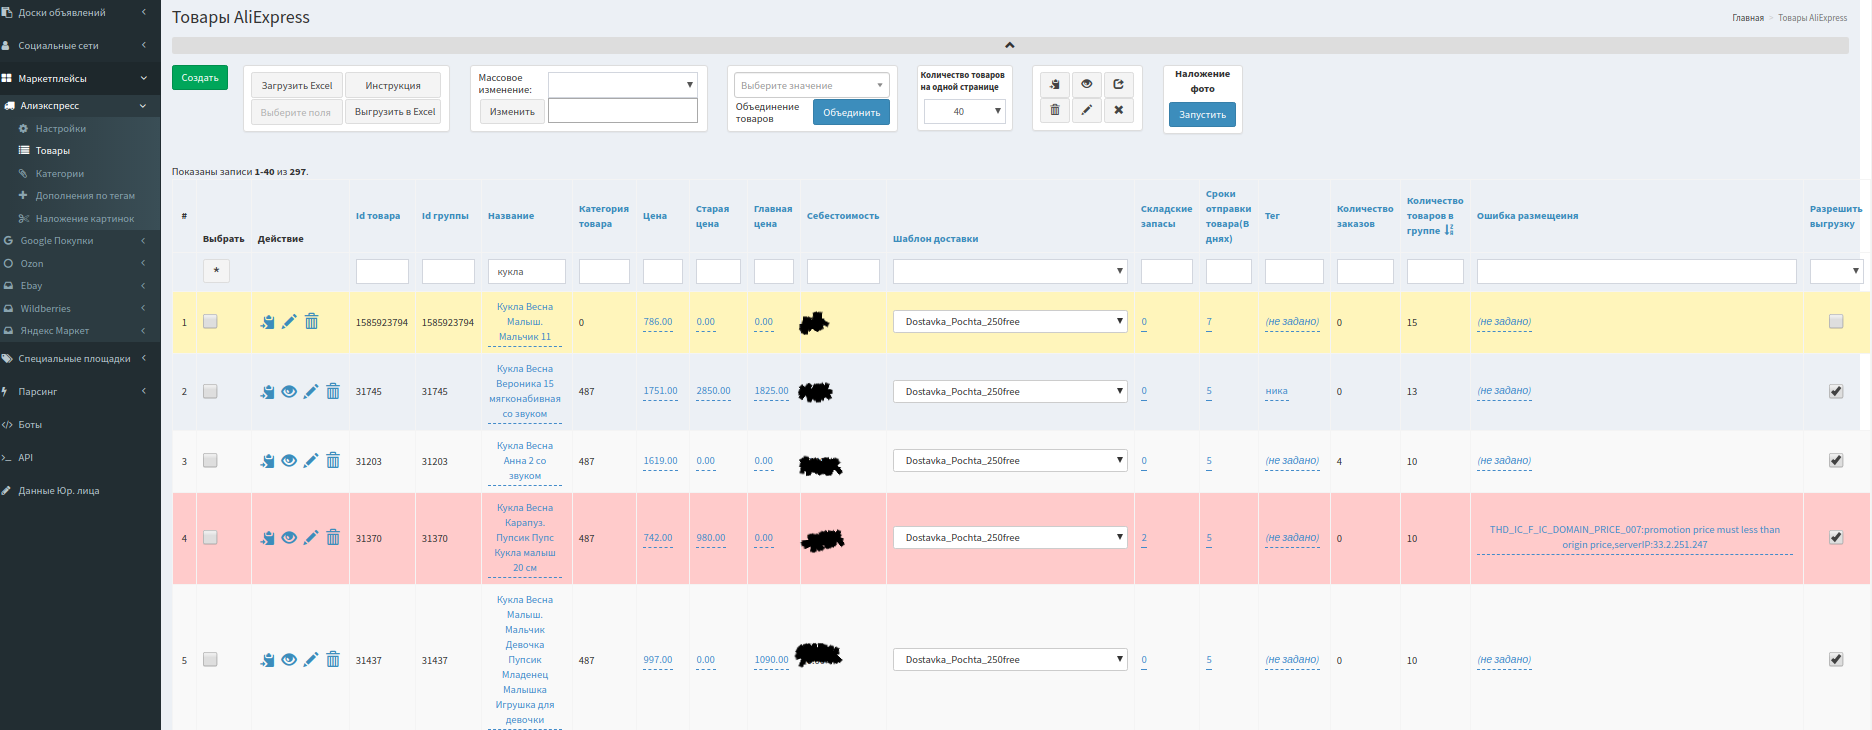Select row 2 checkbox for product 31745
Image resolution: width=1872 pixels, height=730 pixels.
[x=210, y=392]
